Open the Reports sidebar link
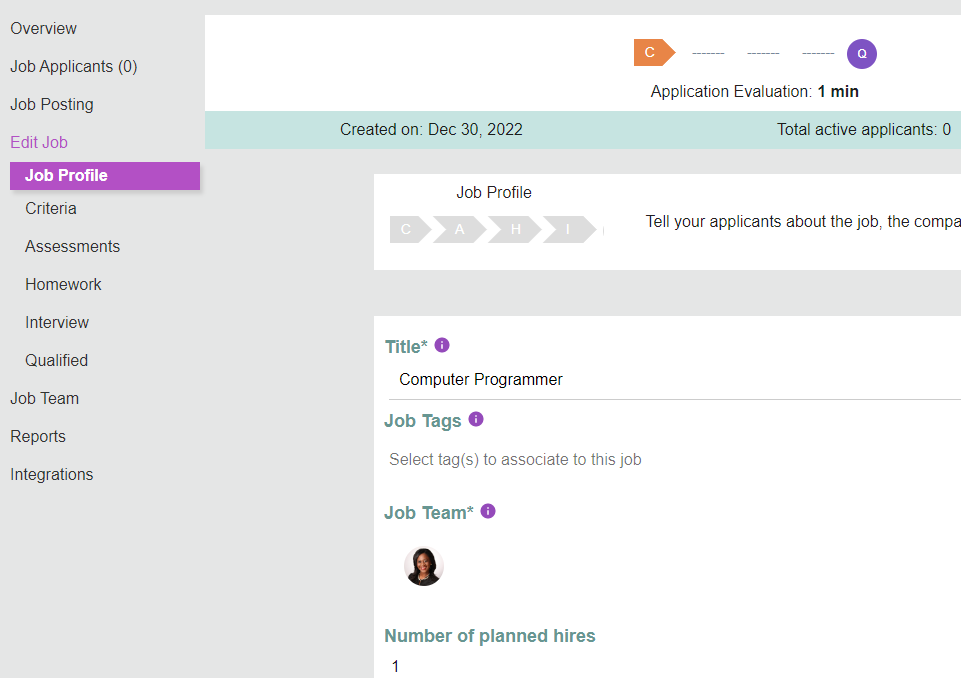The height and width of the screenshot is (678, 961). click(x=38, y=436)
